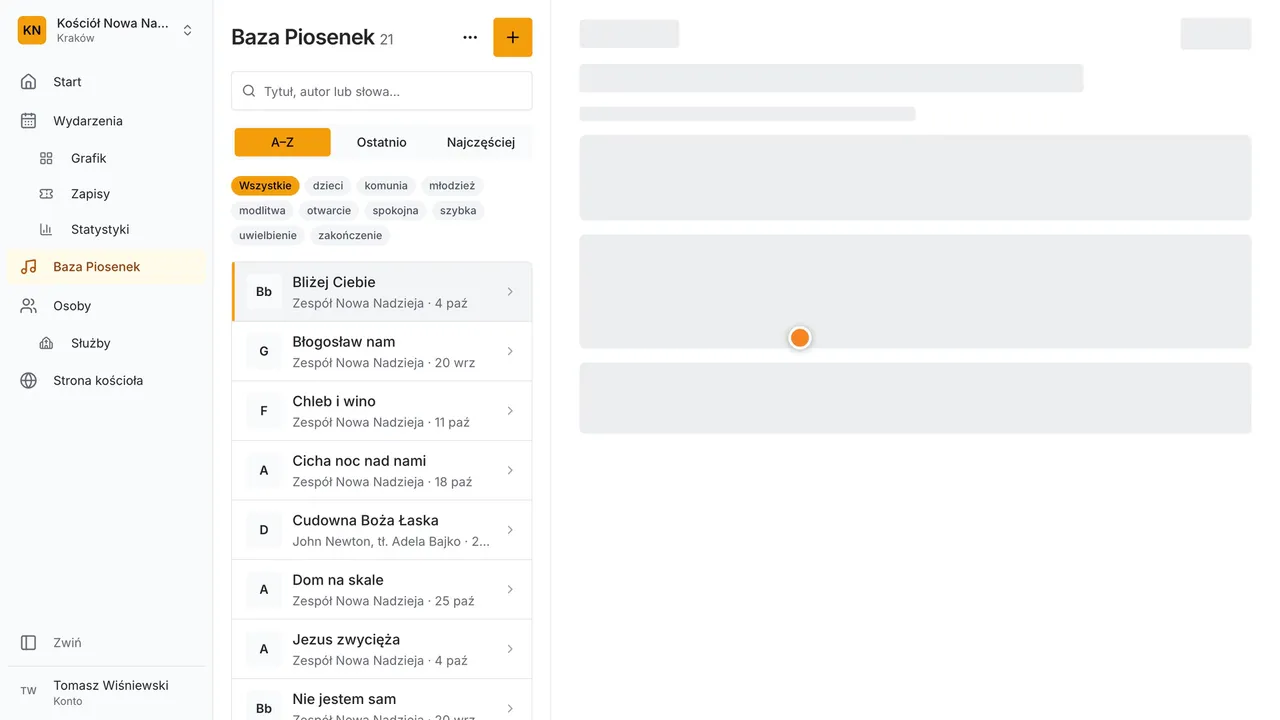The image size is (1280, 720).
Task: Open the Cudowna Boża Łaska song row
Action: [382, 530]
